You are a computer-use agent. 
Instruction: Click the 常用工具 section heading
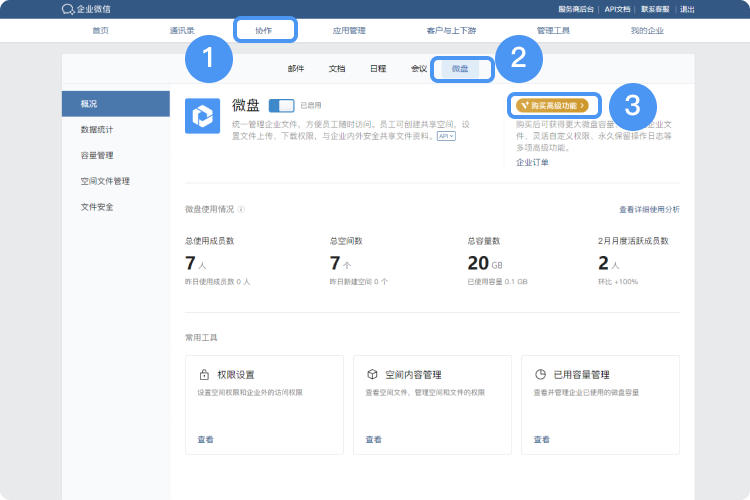[201, 338]
